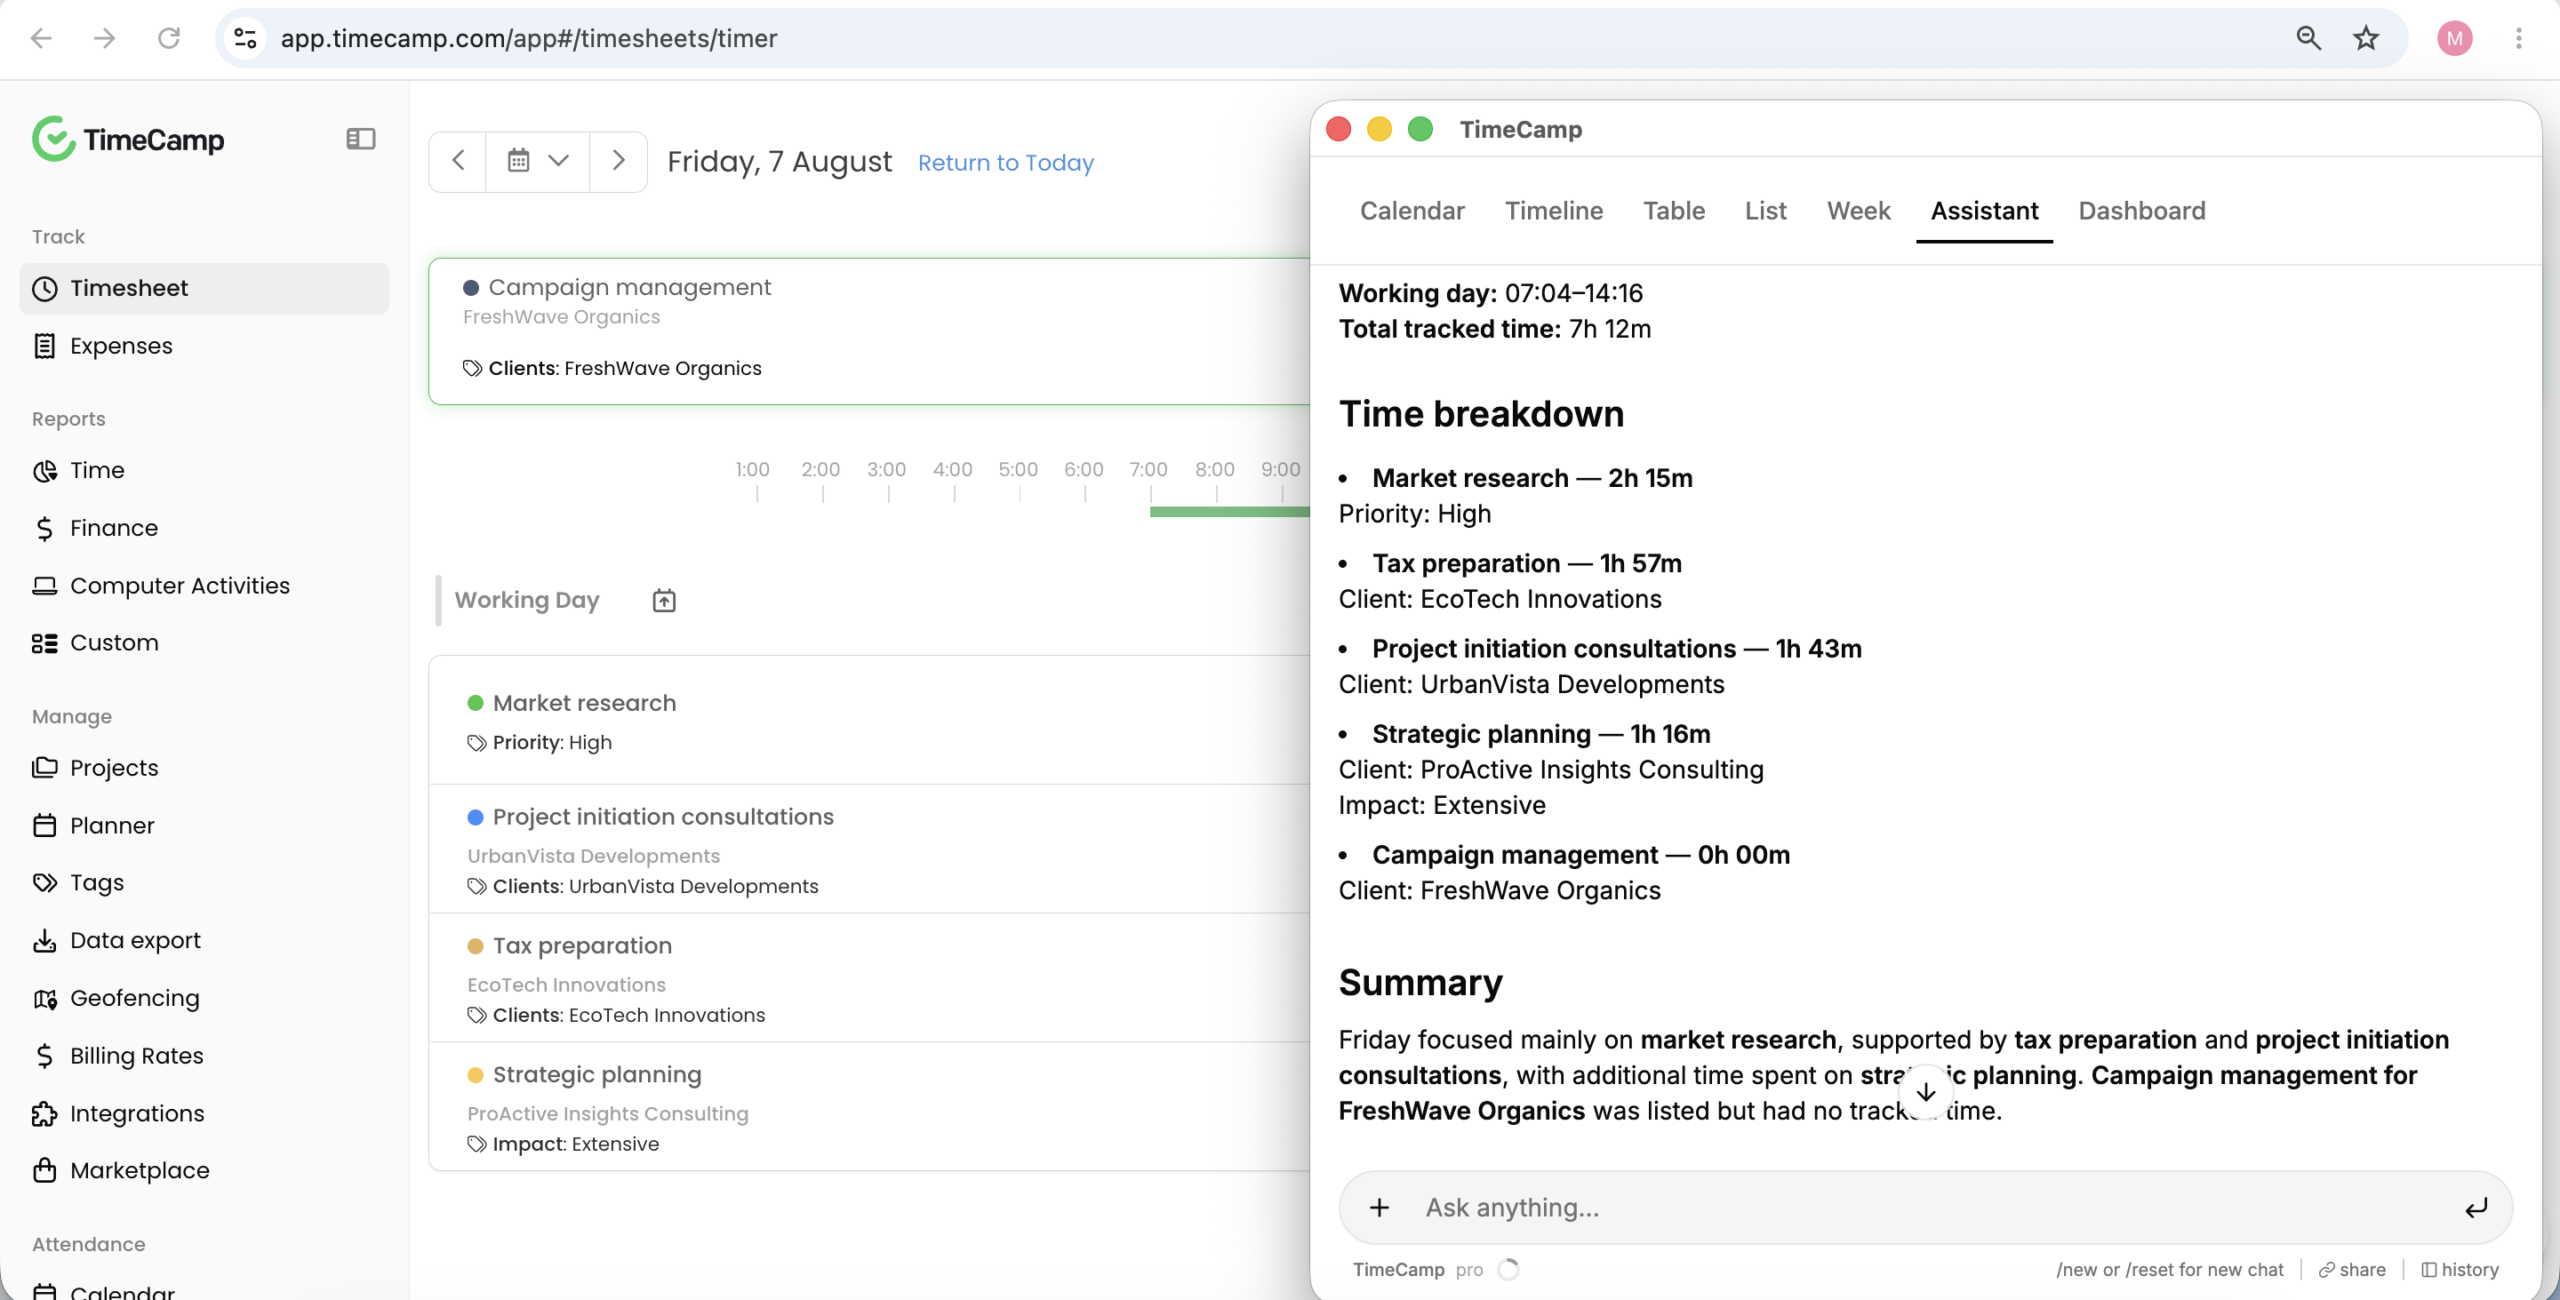The image size is (2560, 1300).
Task: Reload the page button
Action: tap(169, 38)
